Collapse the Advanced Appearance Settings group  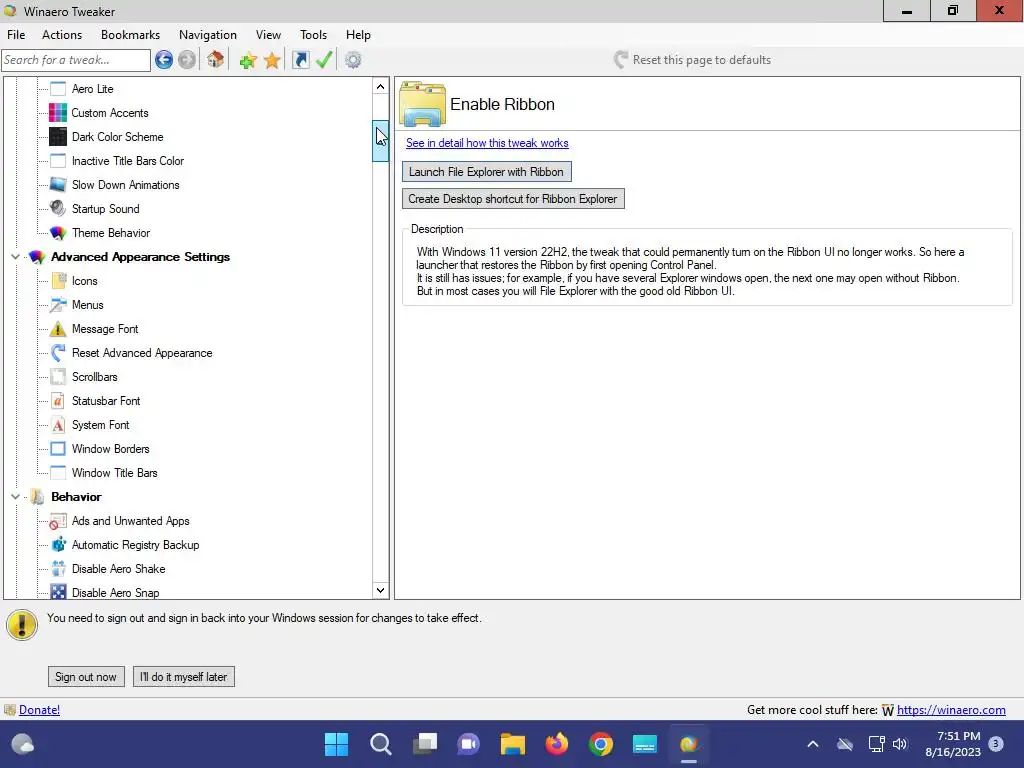15,257
